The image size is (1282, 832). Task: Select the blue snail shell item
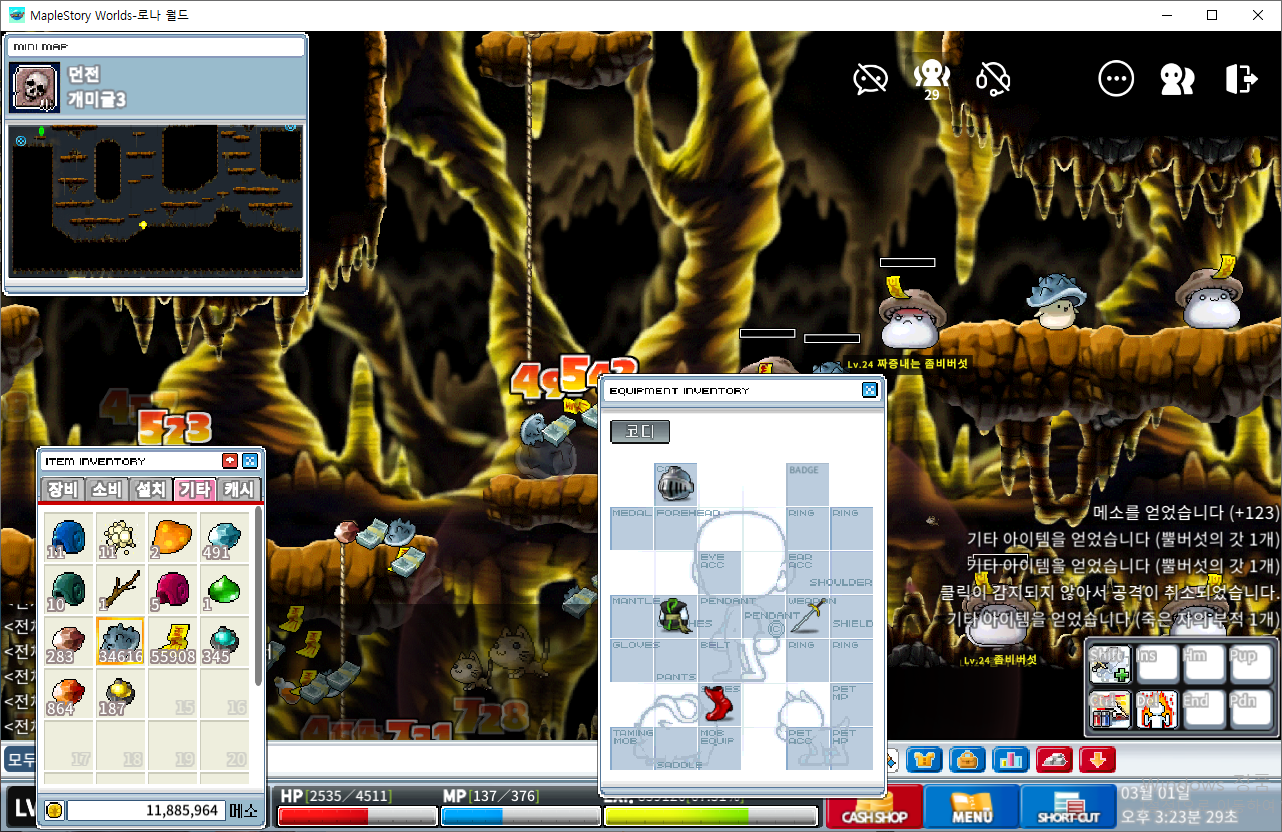coord(69,537)
